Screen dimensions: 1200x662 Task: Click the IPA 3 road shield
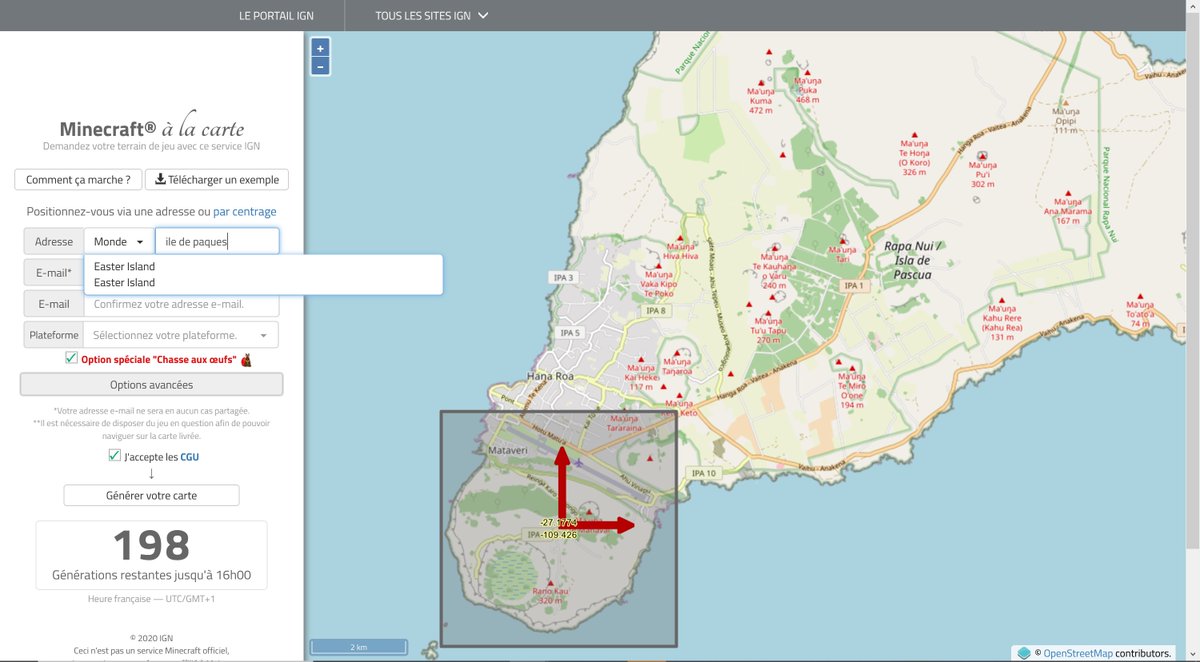(564, 277)
